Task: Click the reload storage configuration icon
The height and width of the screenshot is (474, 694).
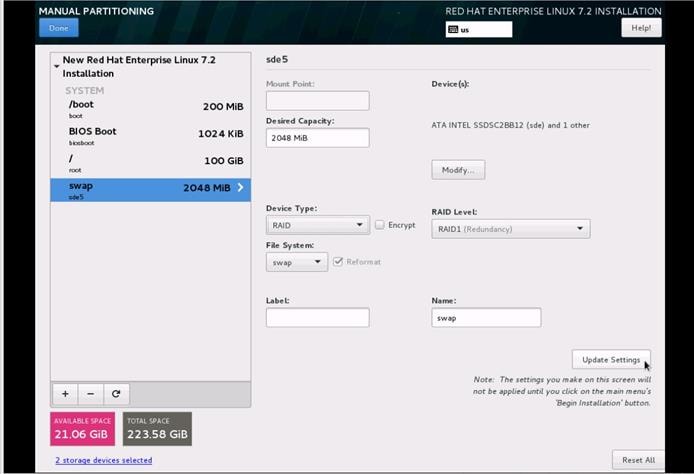Action: coord(116,394)
